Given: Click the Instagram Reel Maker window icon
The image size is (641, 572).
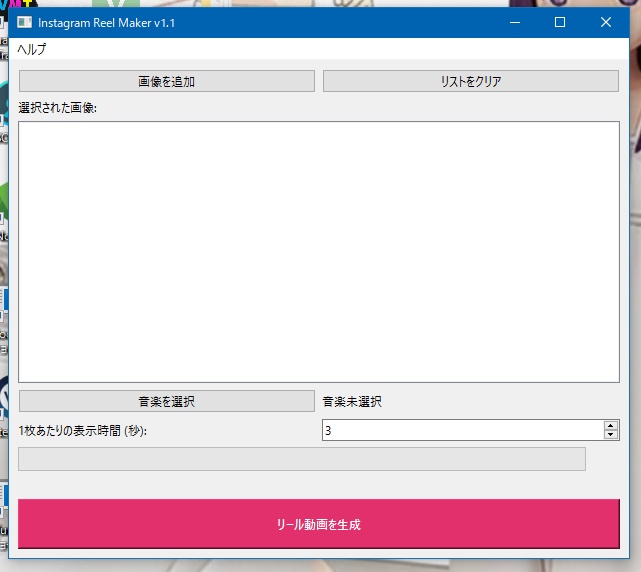Looking at the screenshot, I should [x=25, y=22].
